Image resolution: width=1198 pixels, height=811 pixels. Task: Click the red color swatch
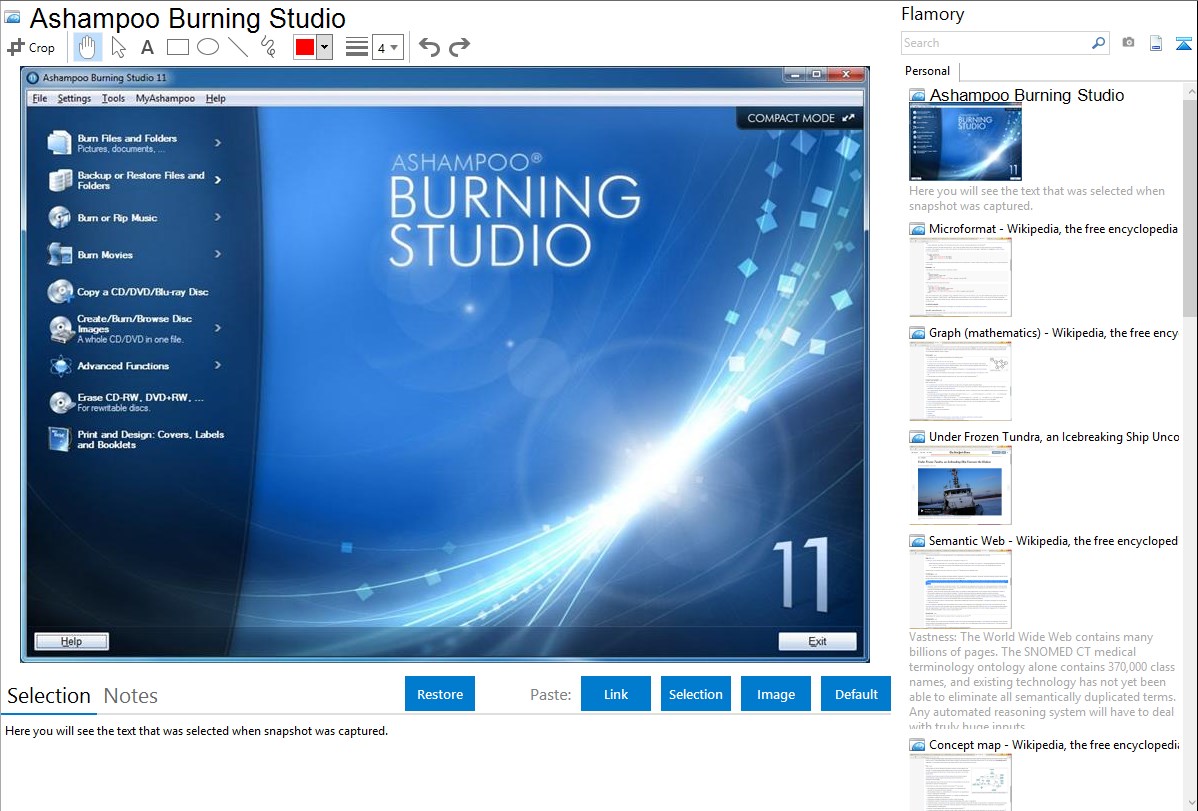305,47
